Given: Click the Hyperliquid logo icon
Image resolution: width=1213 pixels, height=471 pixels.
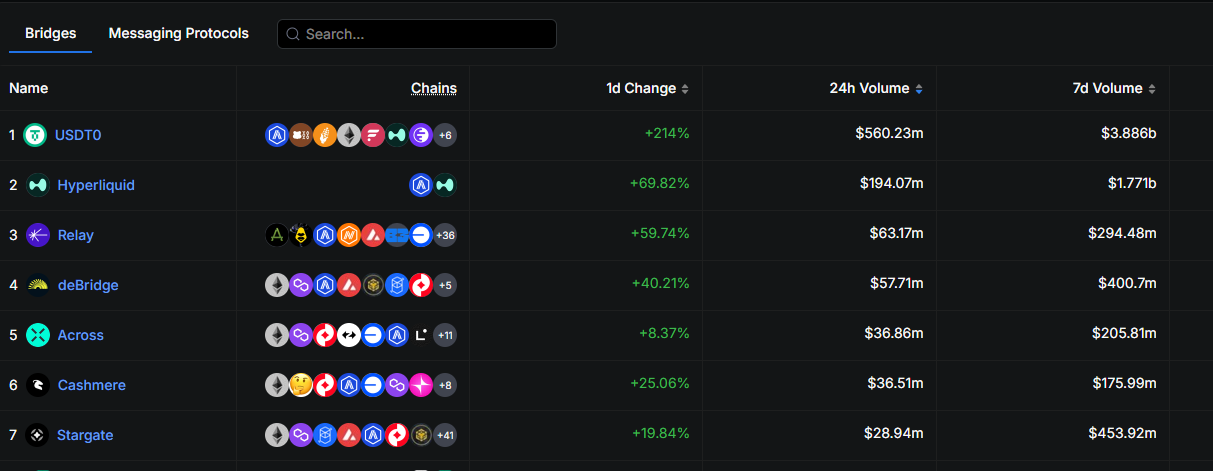Looking at the screenshot, I should pyautogui.click(x=37, y=185).
